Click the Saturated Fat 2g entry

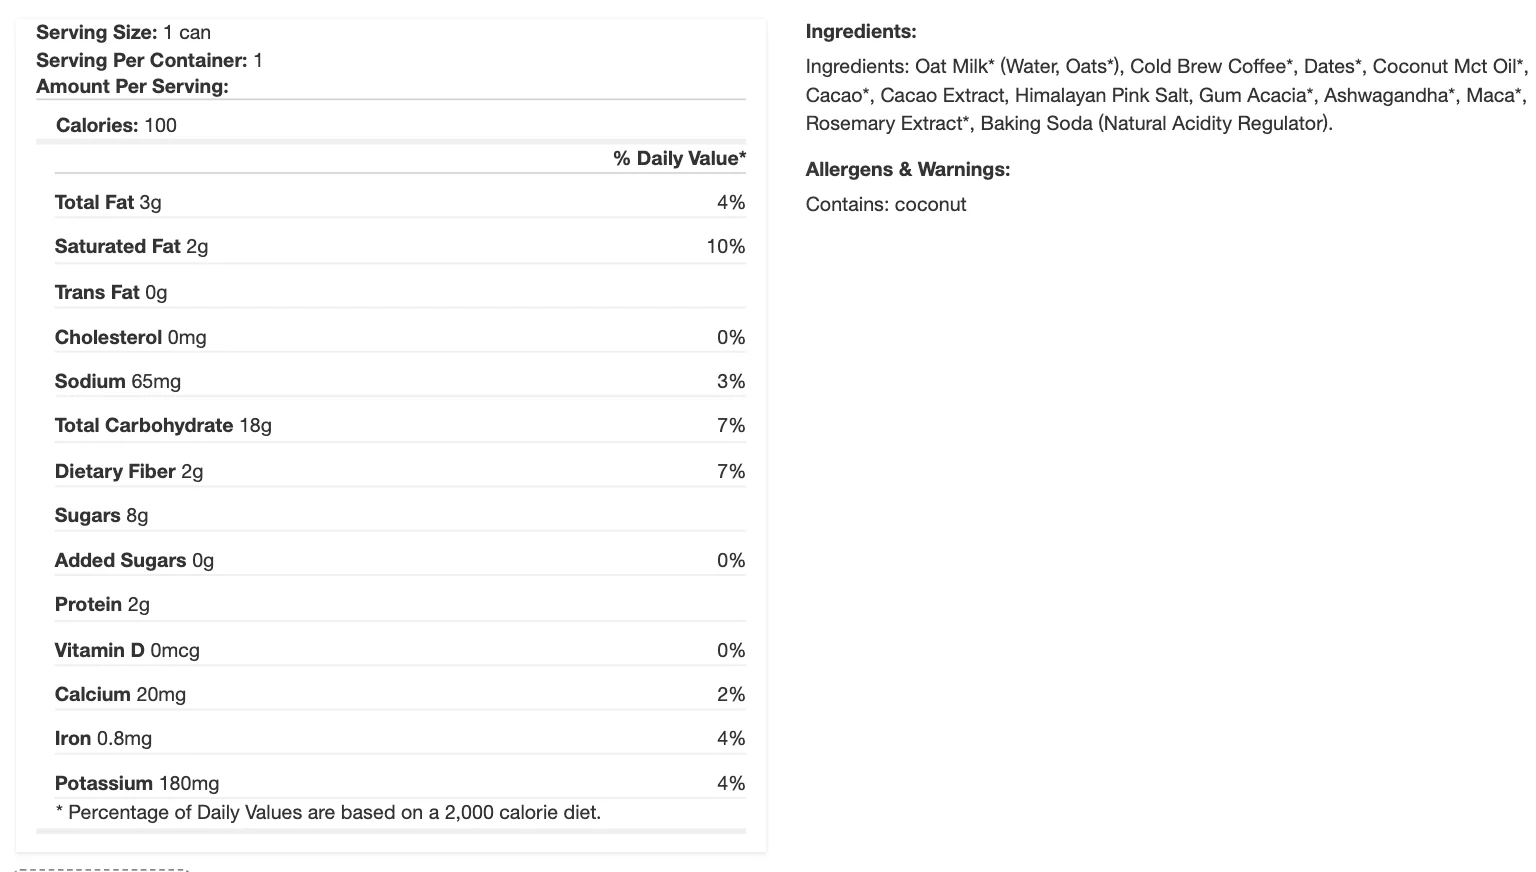131,246
